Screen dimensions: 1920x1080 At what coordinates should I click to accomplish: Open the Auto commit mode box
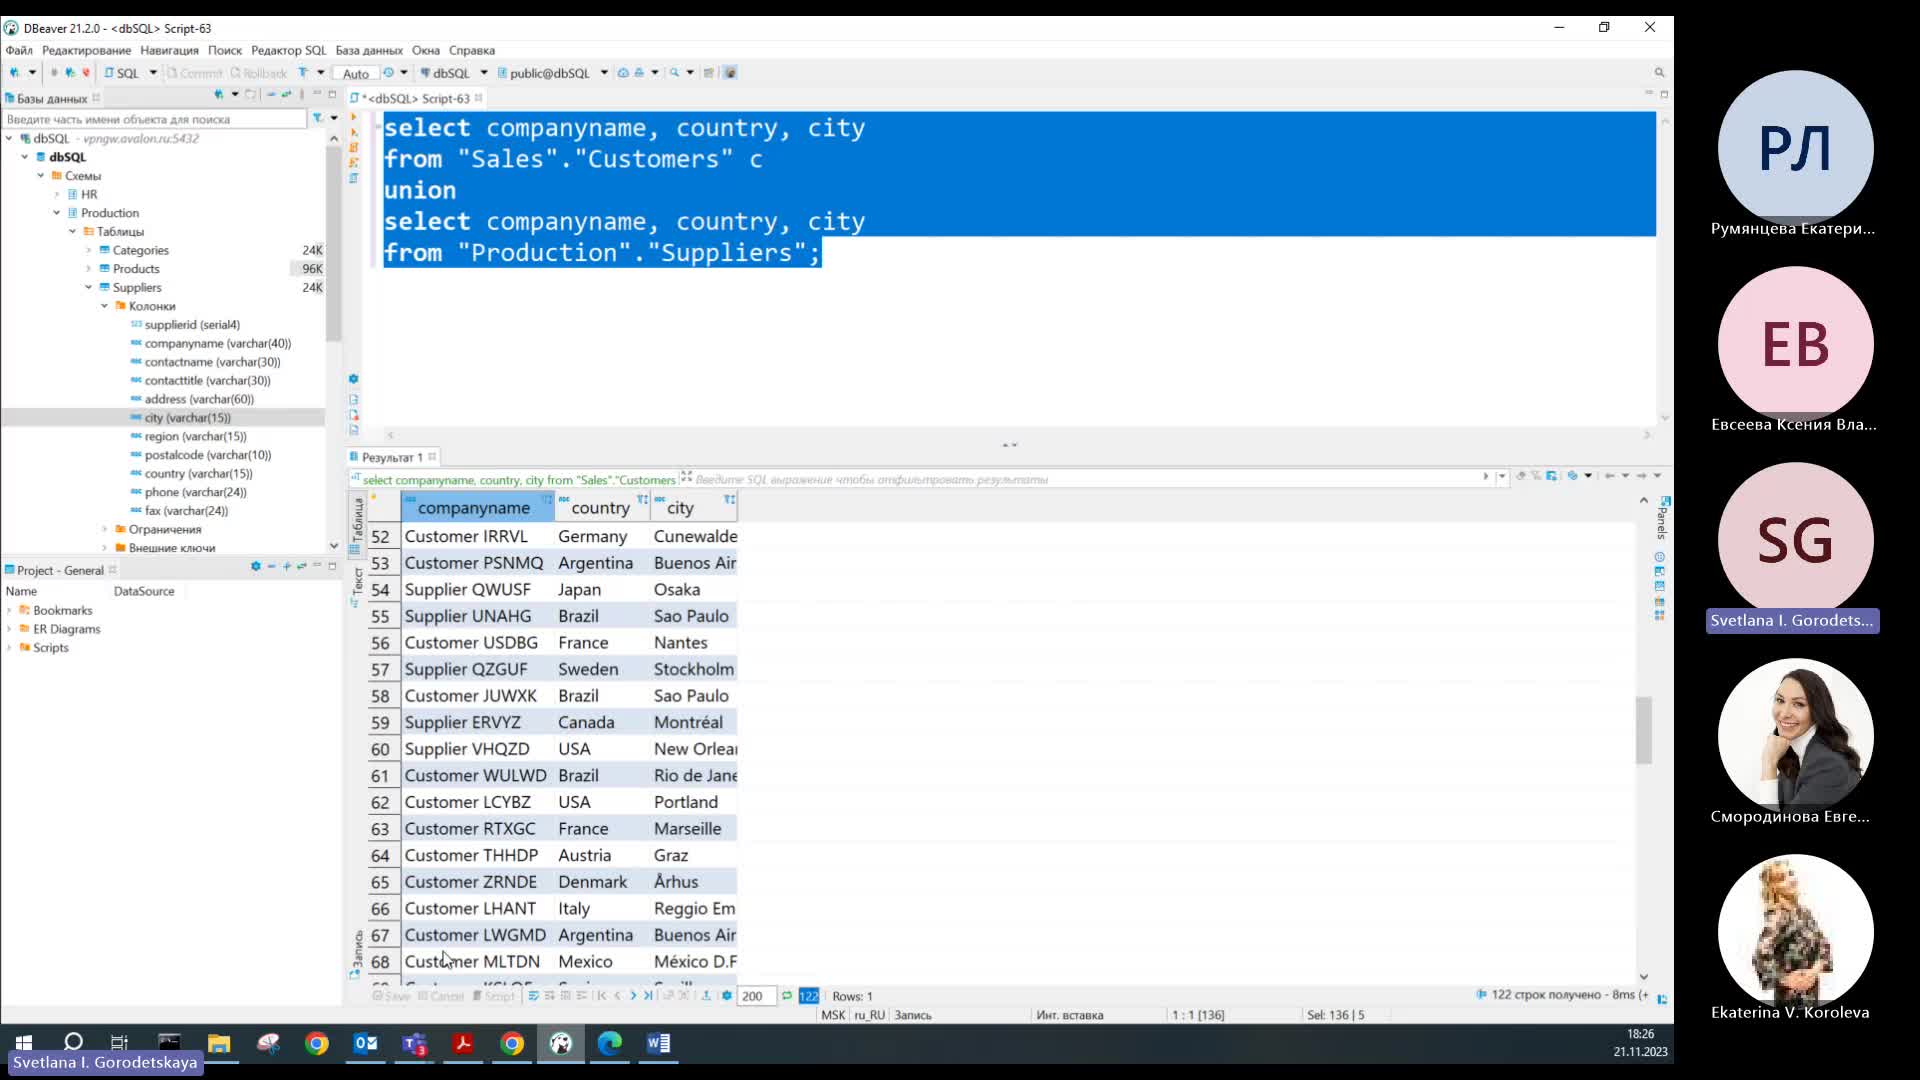click(356, 73)
